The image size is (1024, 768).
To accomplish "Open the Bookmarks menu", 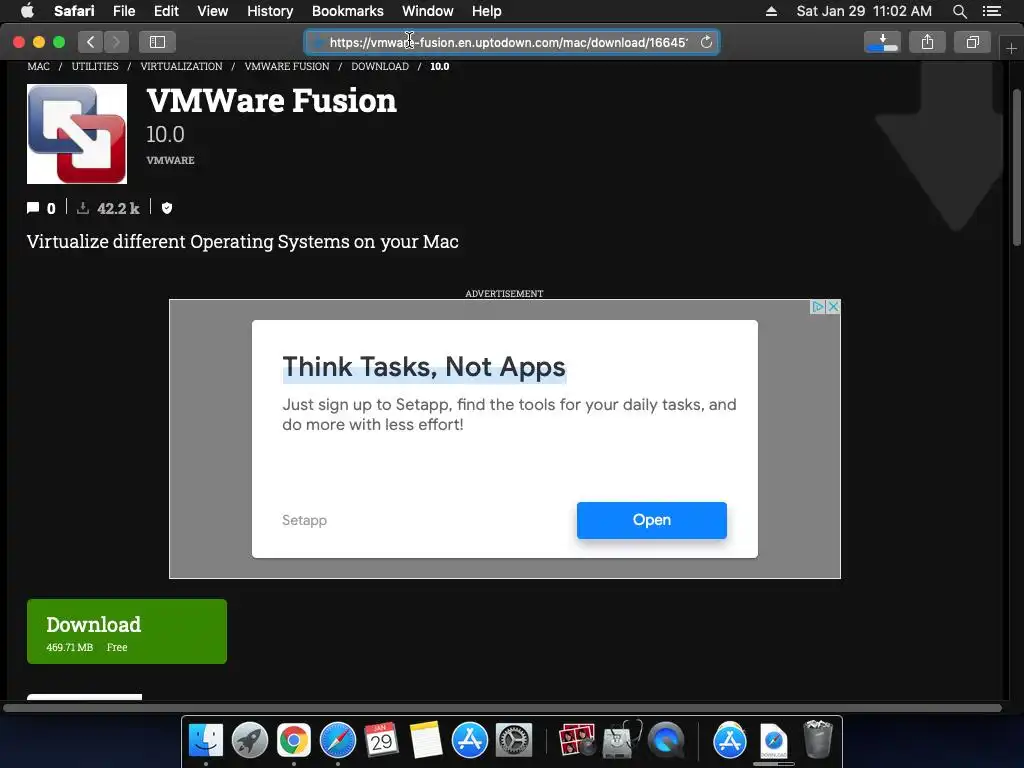I will pyautogui.click(x=347, y=11).
